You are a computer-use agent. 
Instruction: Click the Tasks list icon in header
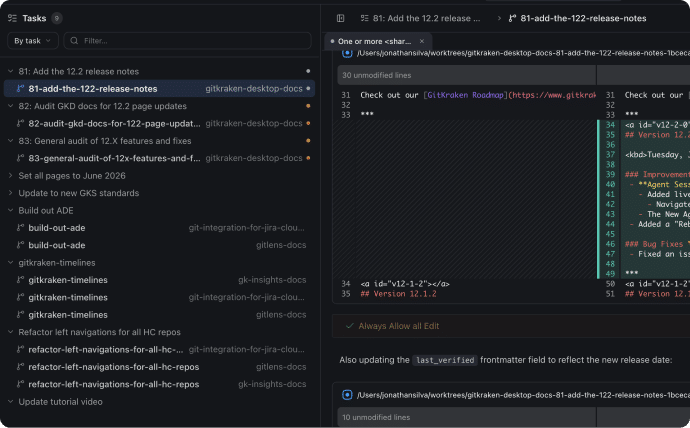click(x=12, y=18)
